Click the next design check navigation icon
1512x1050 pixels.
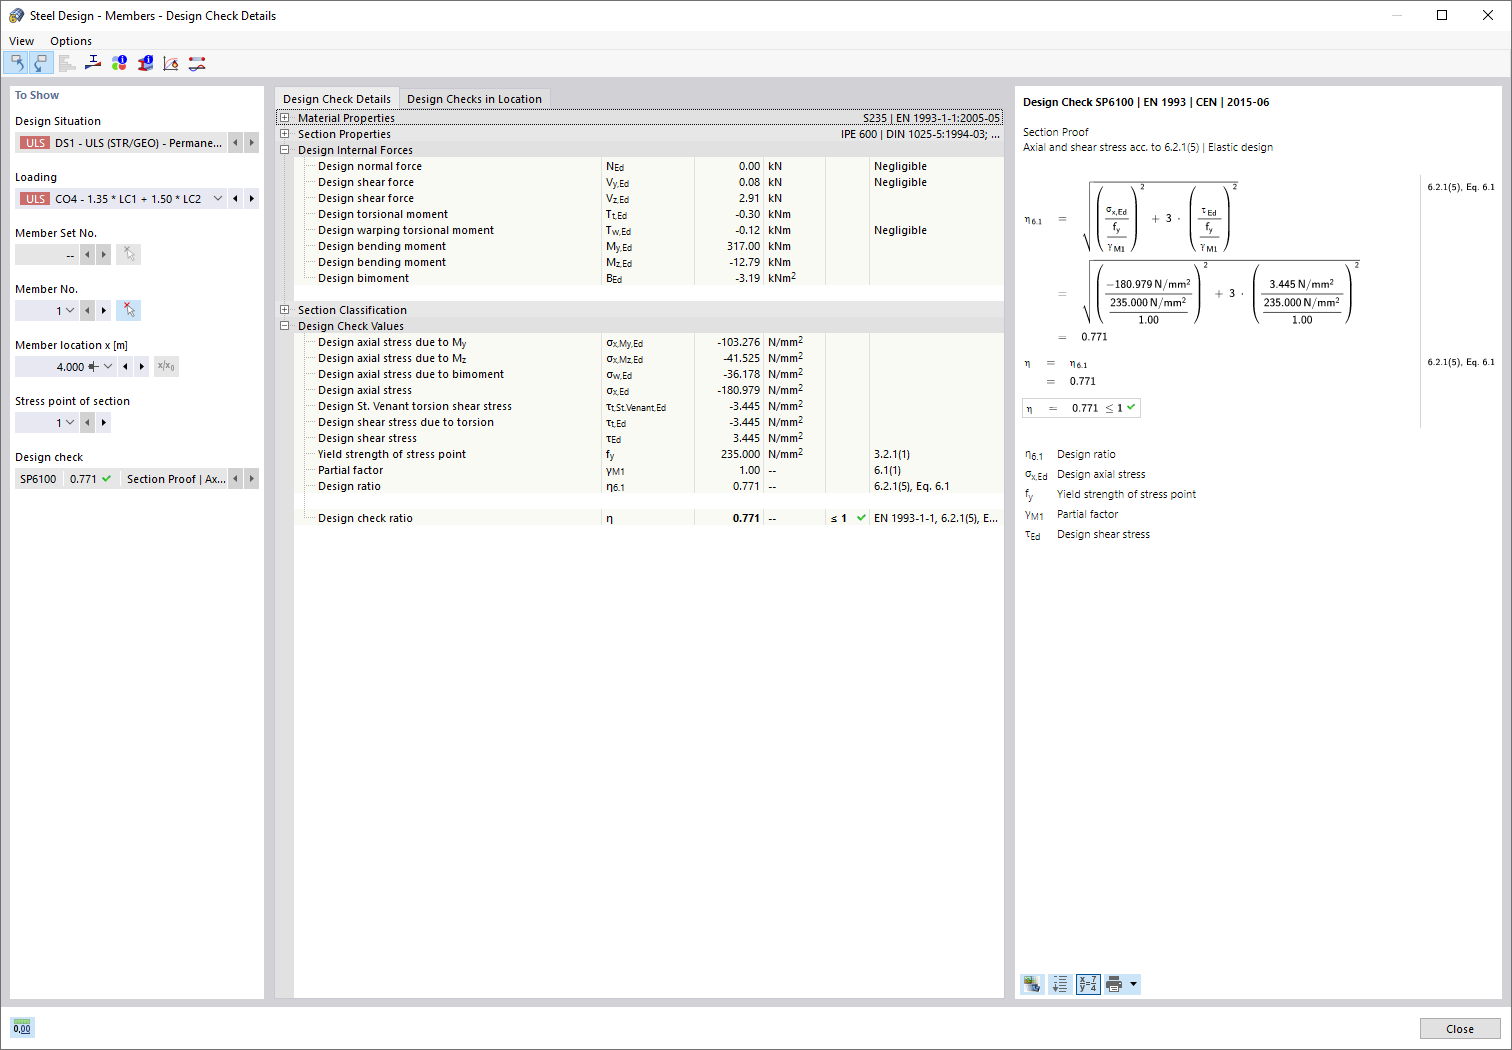coord(41,62)
